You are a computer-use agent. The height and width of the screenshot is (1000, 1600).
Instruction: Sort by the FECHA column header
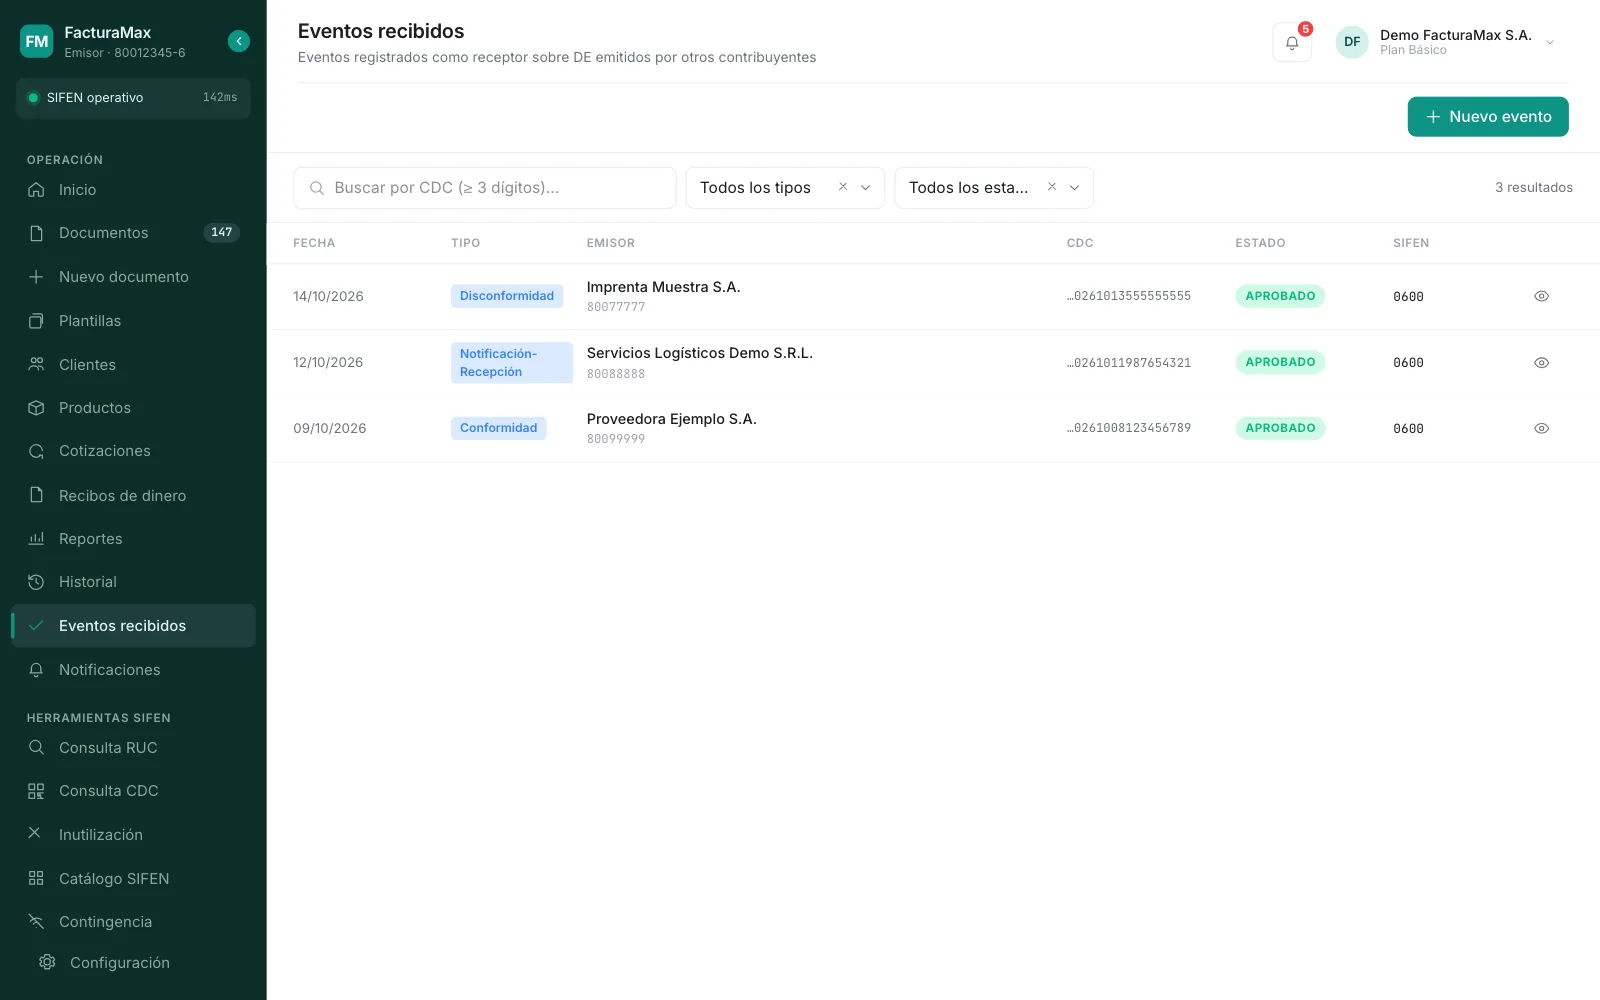pyautogui.click(x=314, y=243)
